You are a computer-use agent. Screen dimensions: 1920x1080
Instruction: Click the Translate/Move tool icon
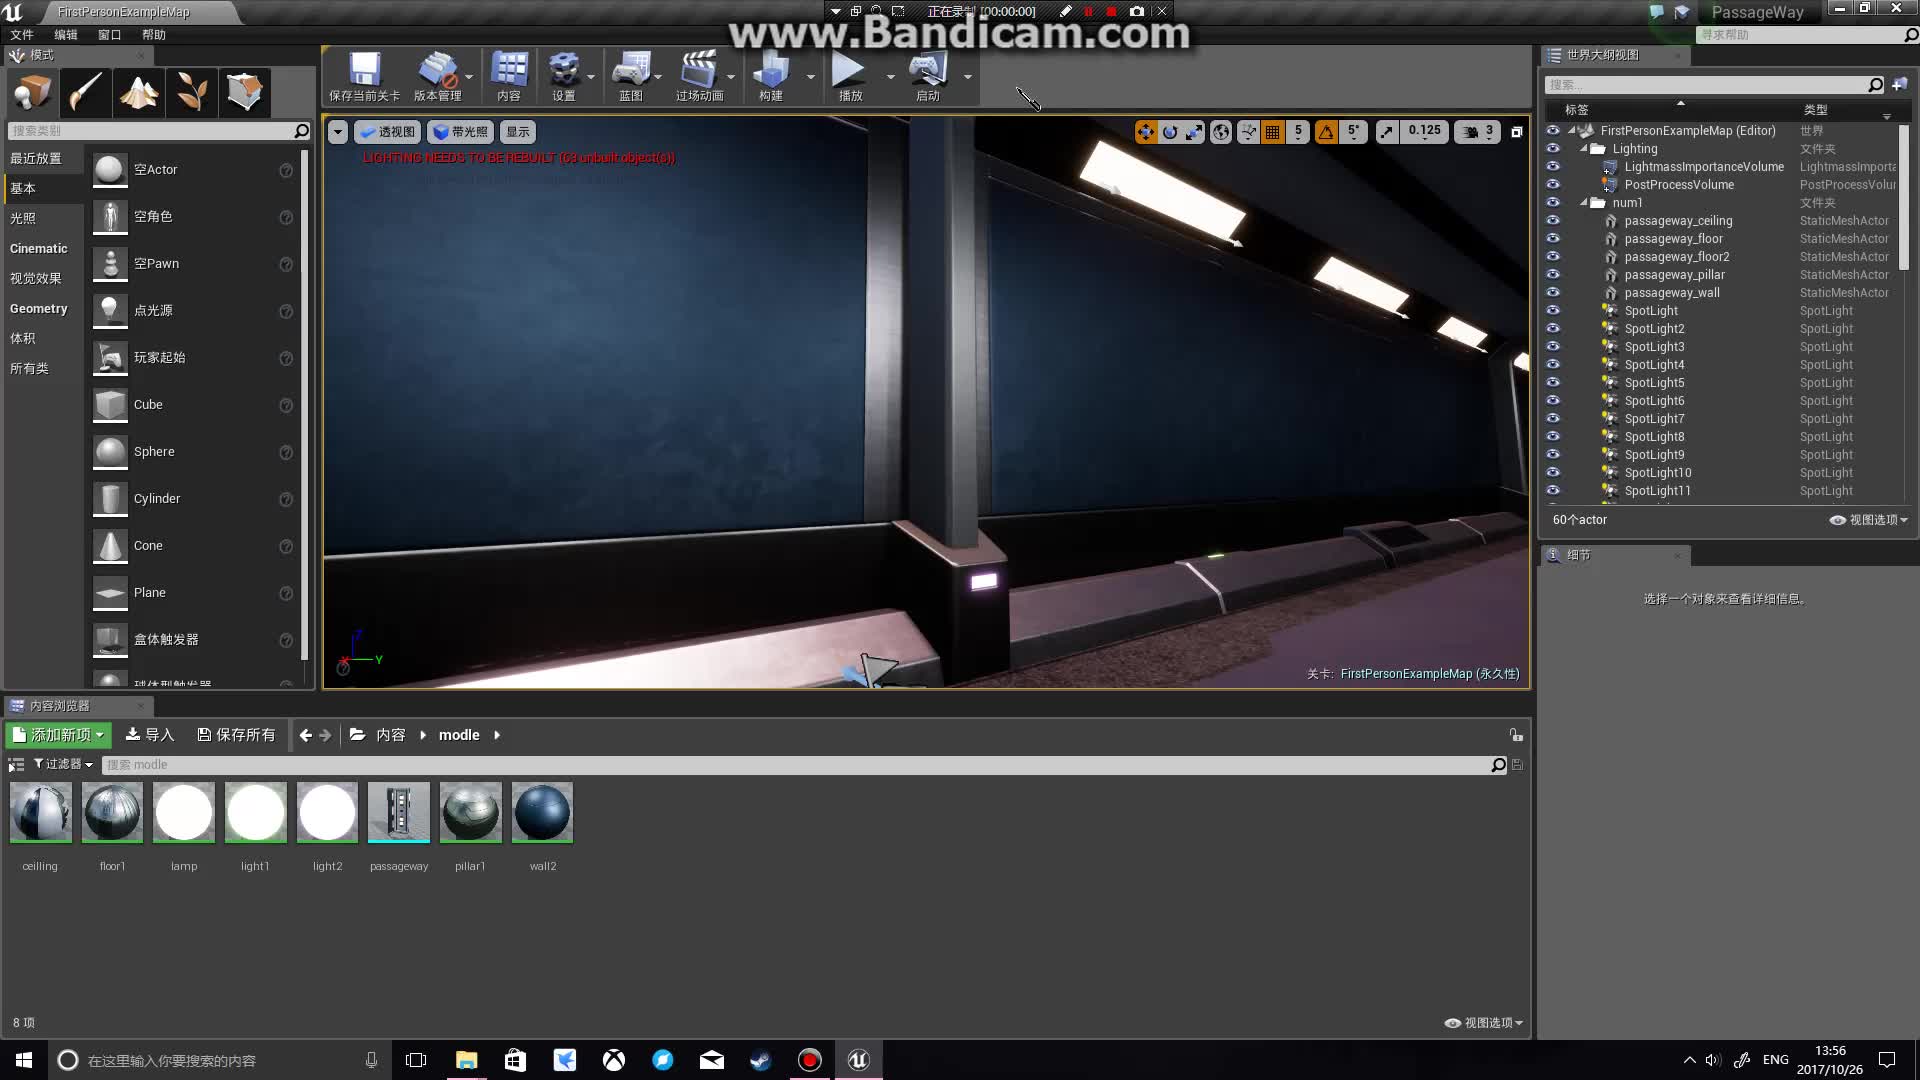tap(1146, 131)
